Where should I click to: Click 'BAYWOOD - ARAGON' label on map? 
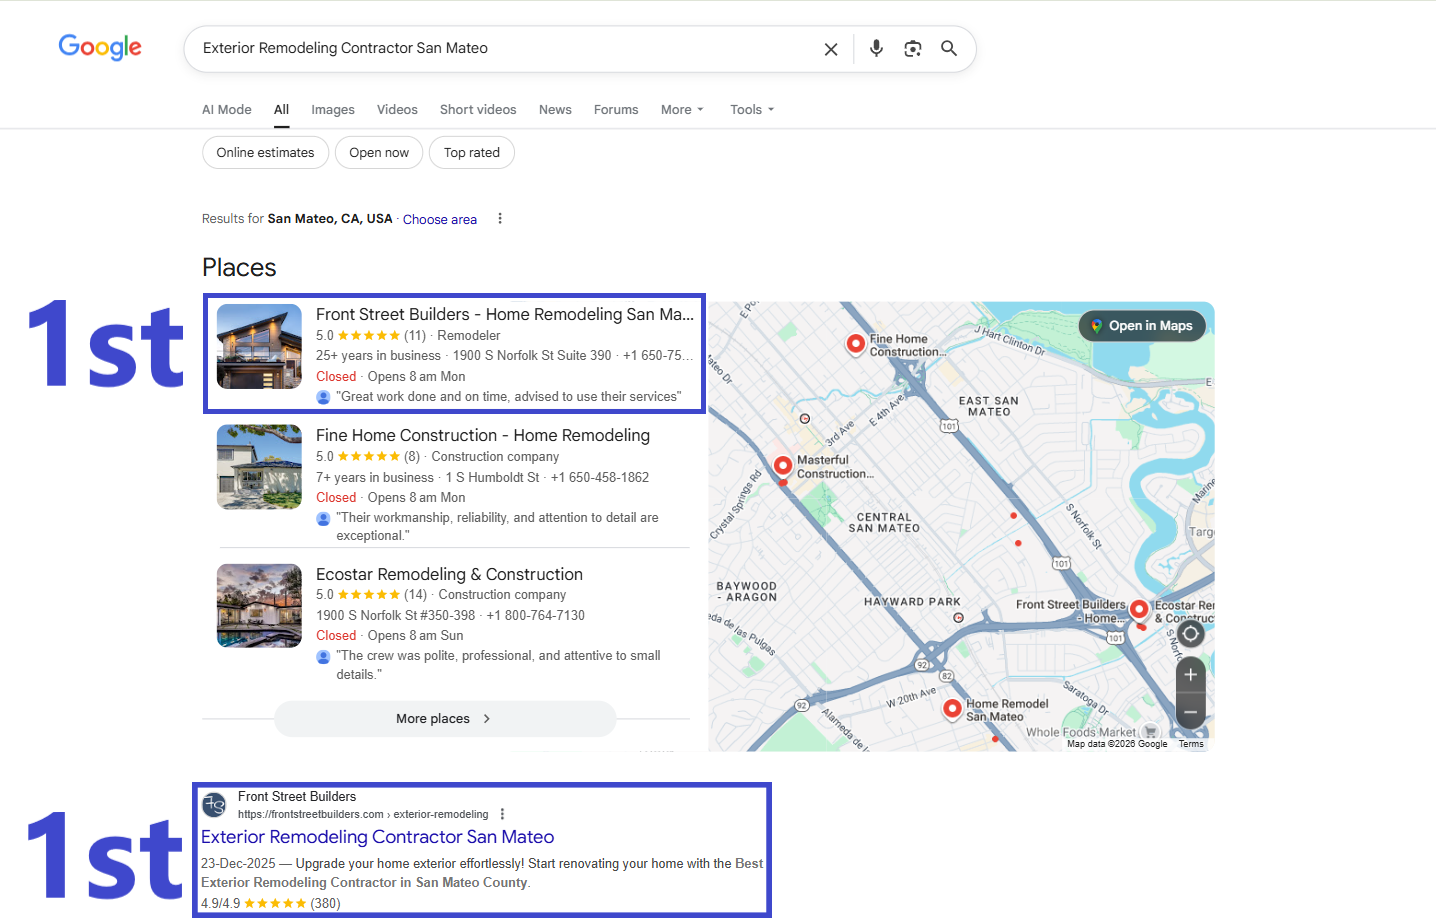pos(747,592)
